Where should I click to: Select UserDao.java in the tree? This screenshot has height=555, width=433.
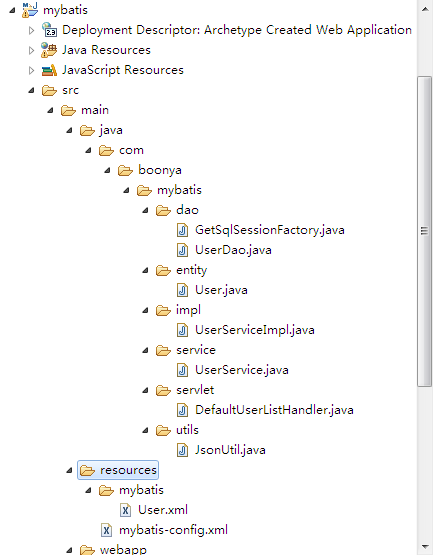pyautogui.click(x=233, y=250)
